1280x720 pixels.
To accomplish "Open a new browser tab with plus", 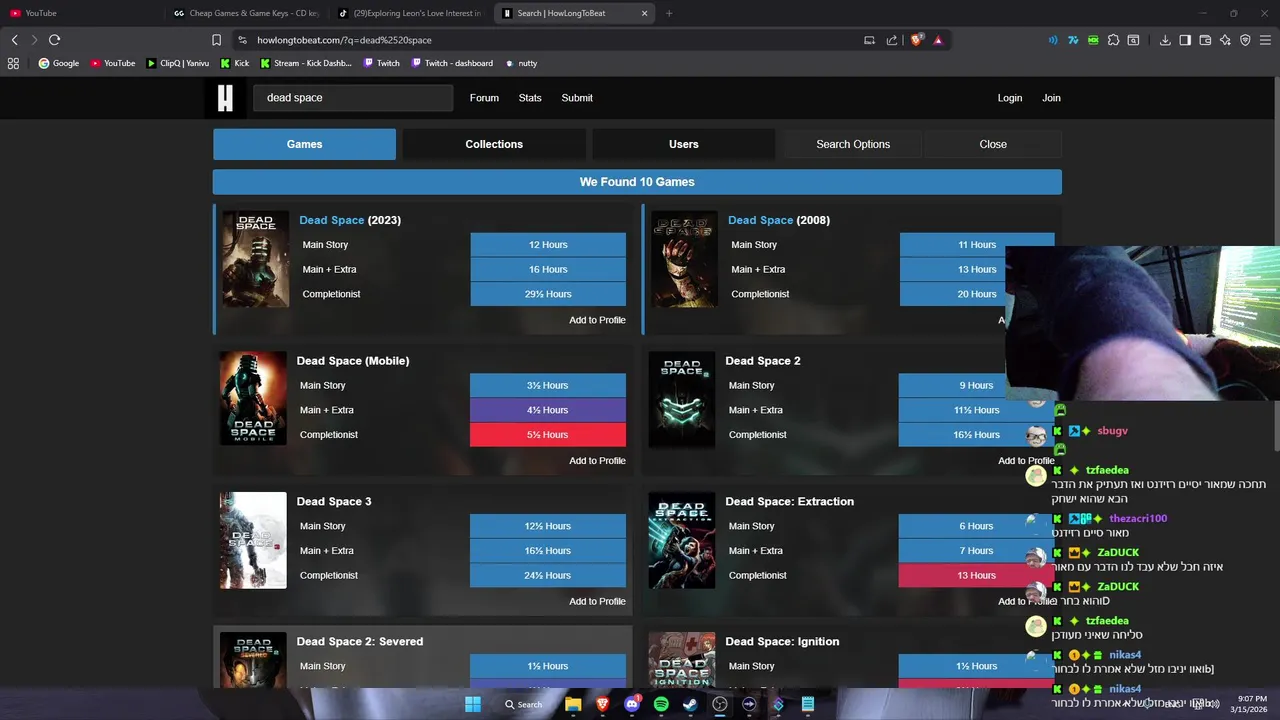I will (669, 13).
